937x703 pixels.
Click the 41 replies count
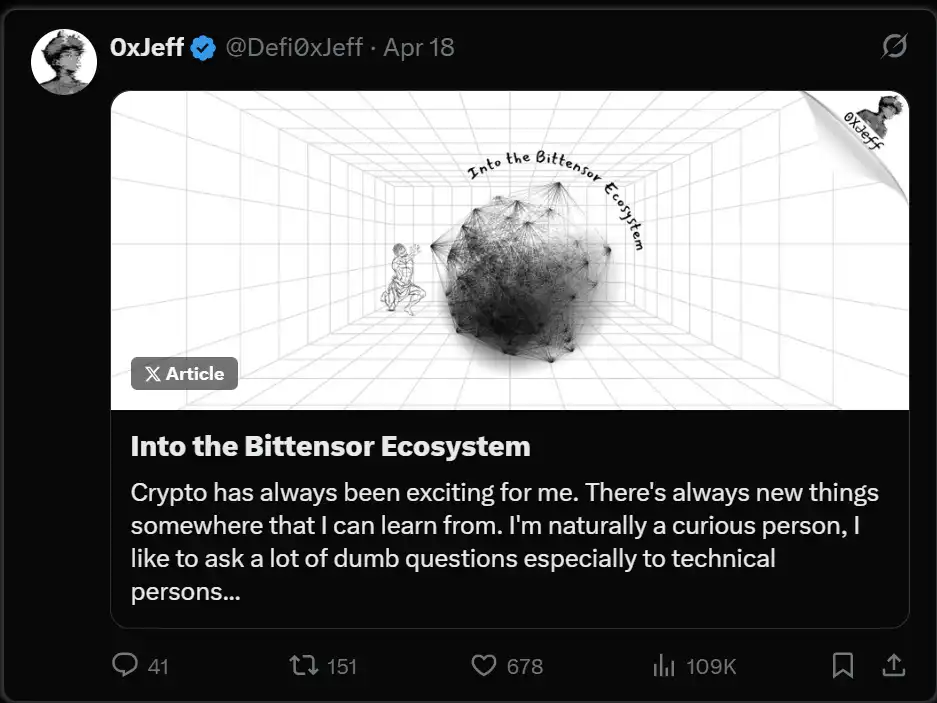[158, 666]
